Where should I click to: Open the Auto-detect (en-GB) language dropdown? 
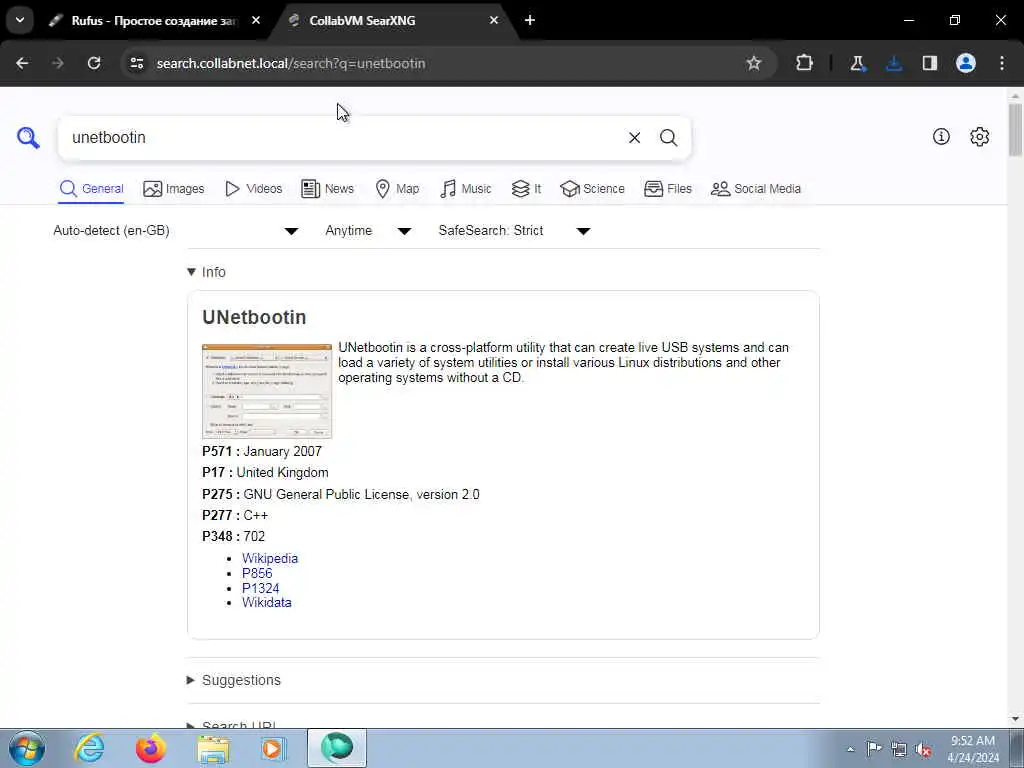tap(176, 231)
